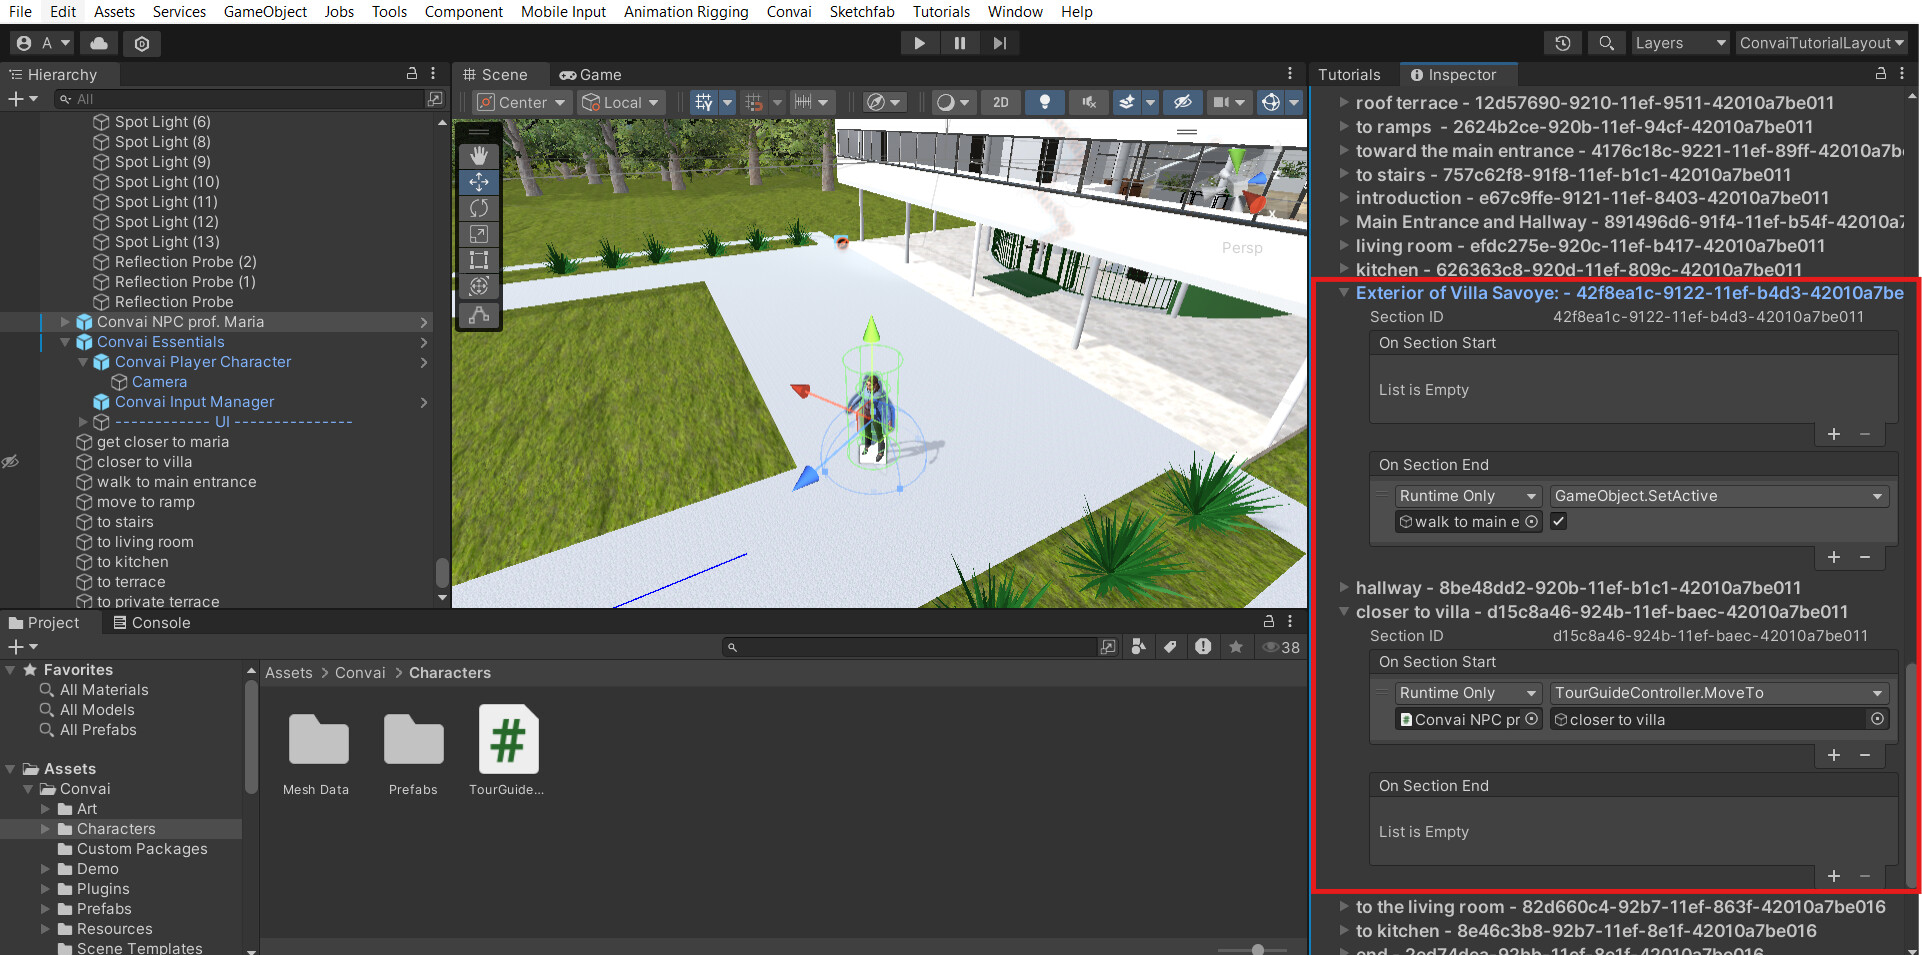Click the Step frame button
This screenshot has width=1922, height=955.
click(x=999, y=43)
